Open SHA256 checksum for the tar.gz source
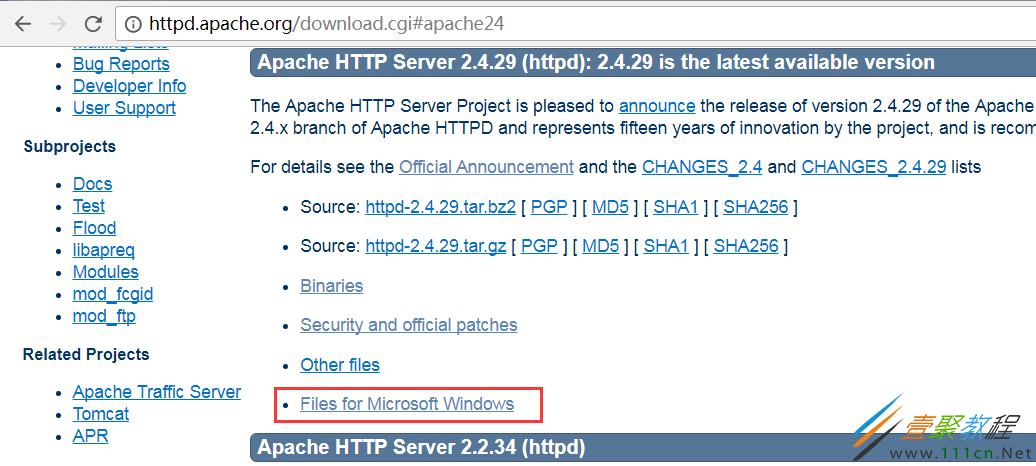 click(x=747, y=247)
